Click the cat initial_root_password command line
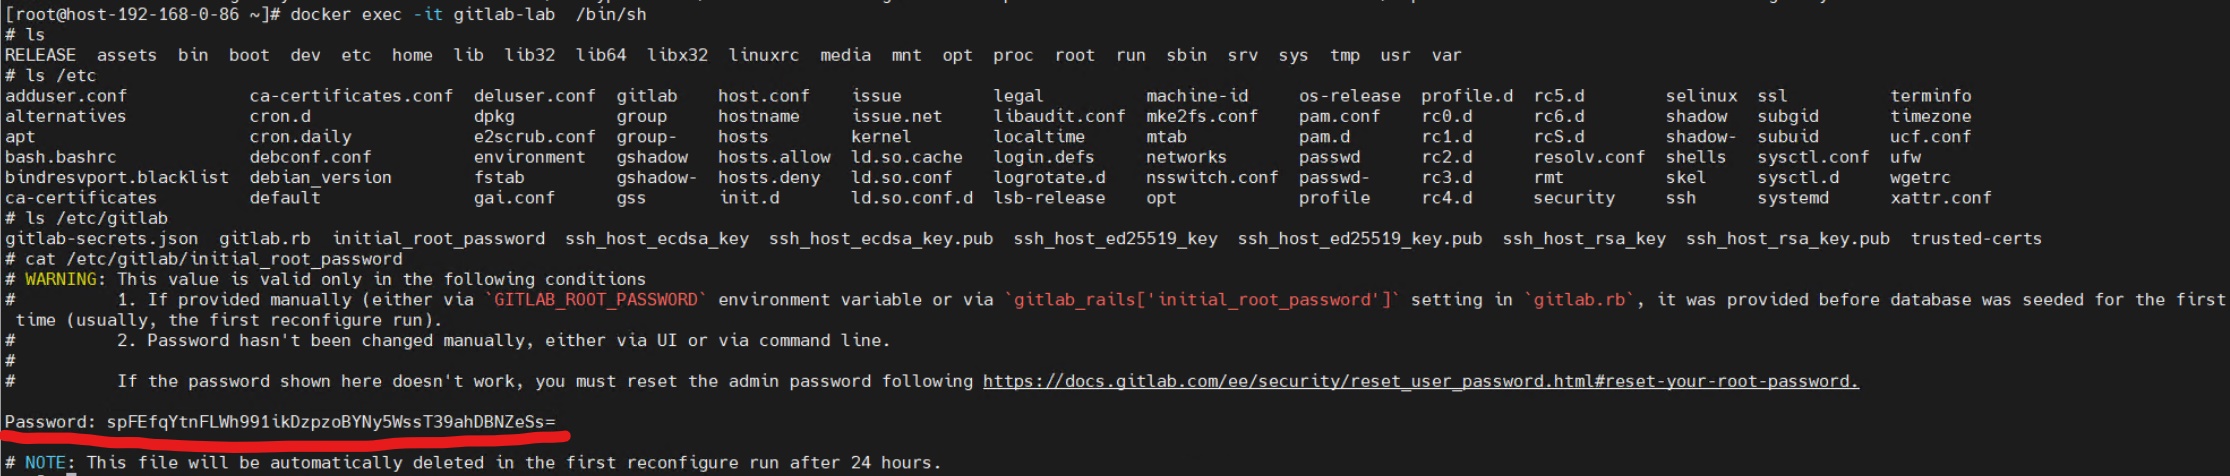The image size is (2230, 476). pyautogui.click(x=213, y=259)
